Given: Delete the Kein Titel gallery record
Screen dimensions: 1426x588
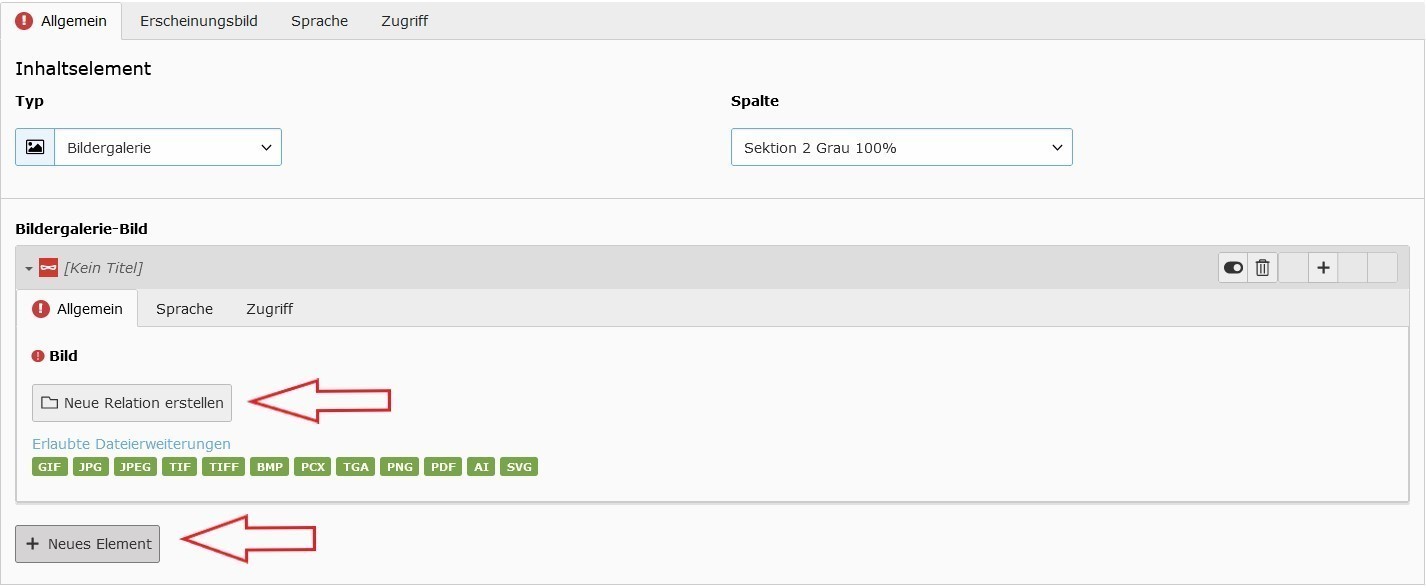Looking at the screenshot, I should coord(1263,268).
